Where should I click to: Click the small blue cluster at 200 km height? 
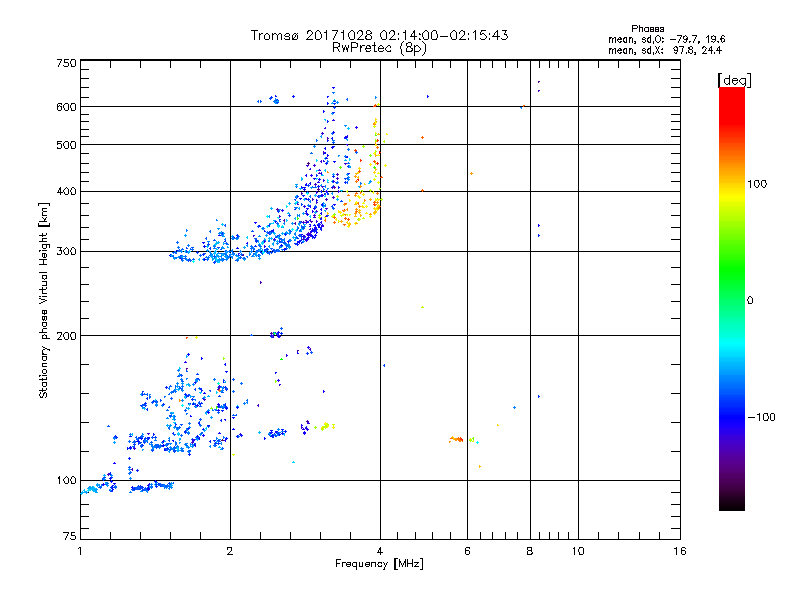(x=276, y=334)
